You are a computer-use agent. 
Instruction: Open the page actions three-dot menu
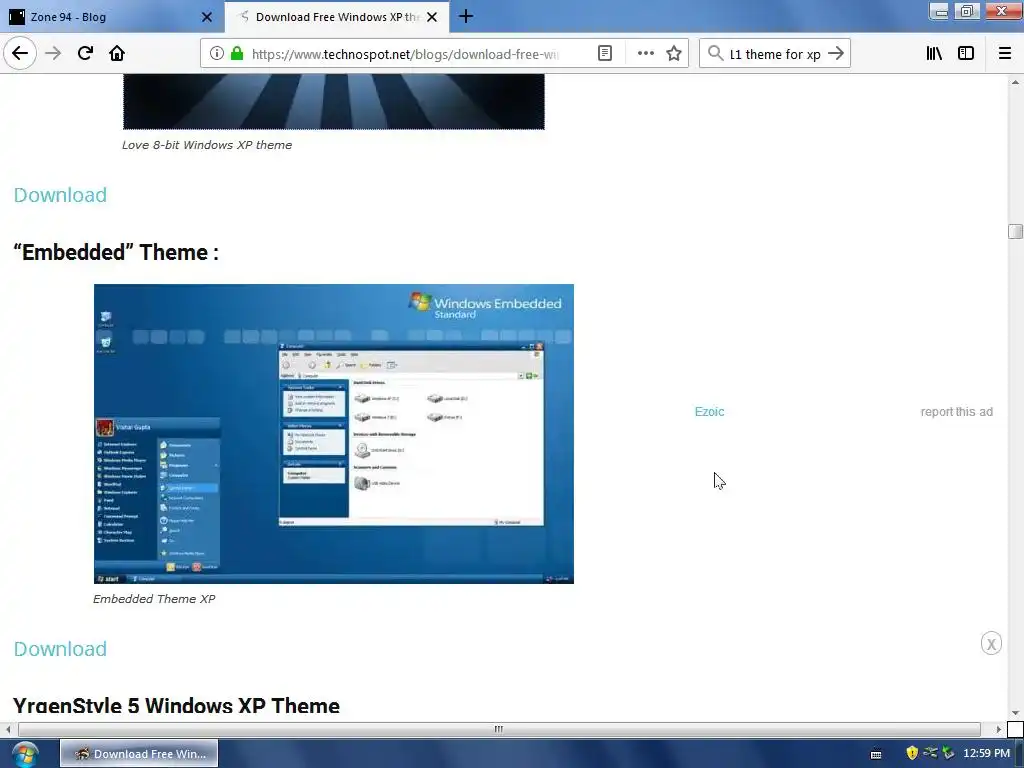coord(645,54)
